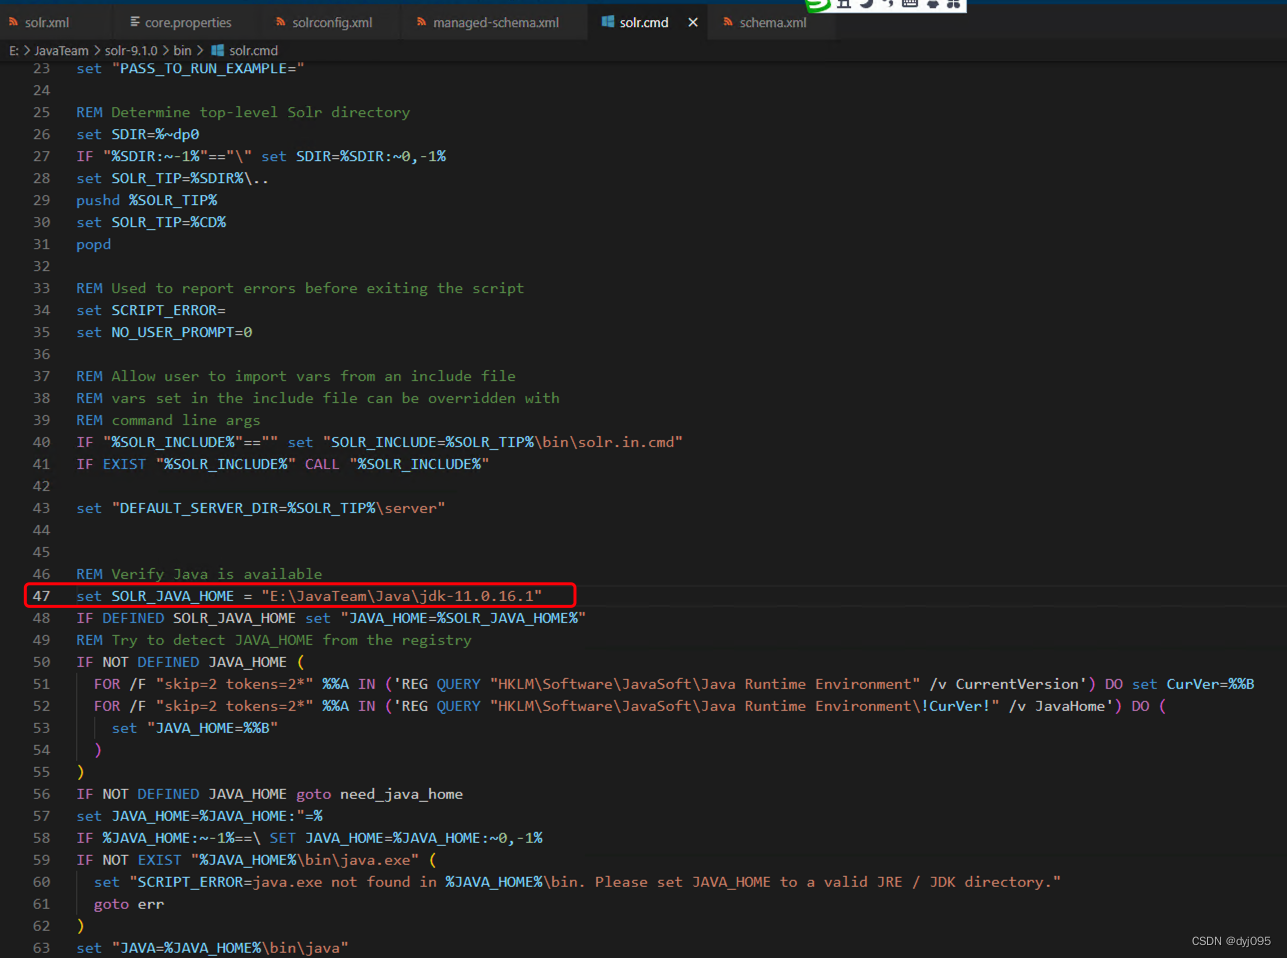This screenshot has height=958, width=1287.
Task: Switch to the solrconfig.xml tab
Action: click(332, 22)
